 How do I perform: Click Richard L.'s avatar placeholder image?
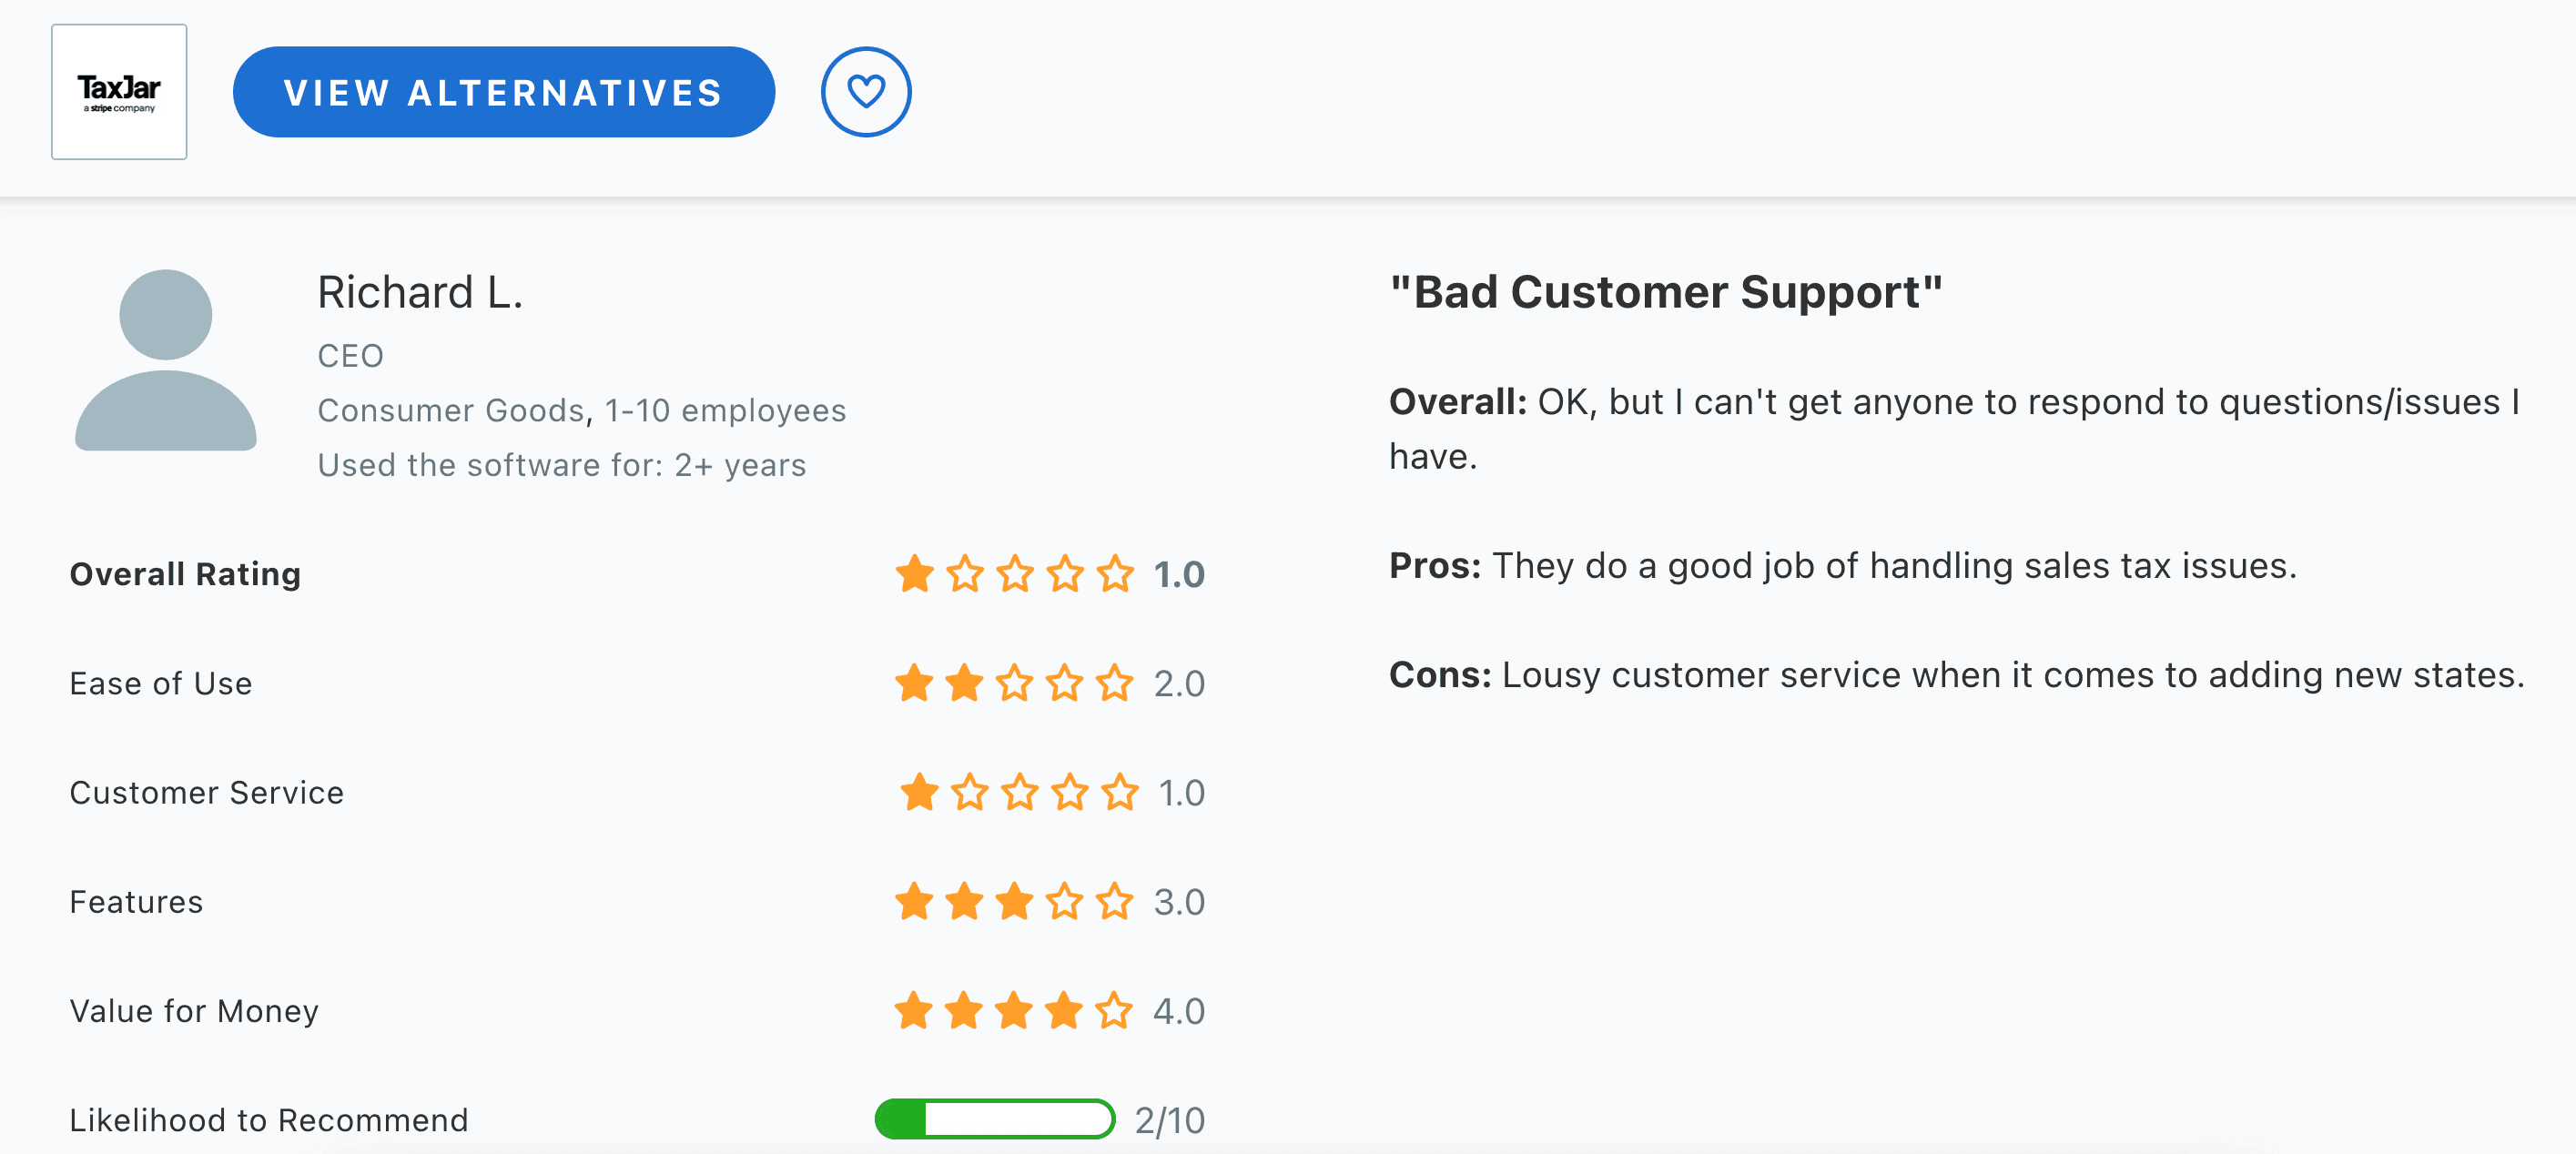166,365
